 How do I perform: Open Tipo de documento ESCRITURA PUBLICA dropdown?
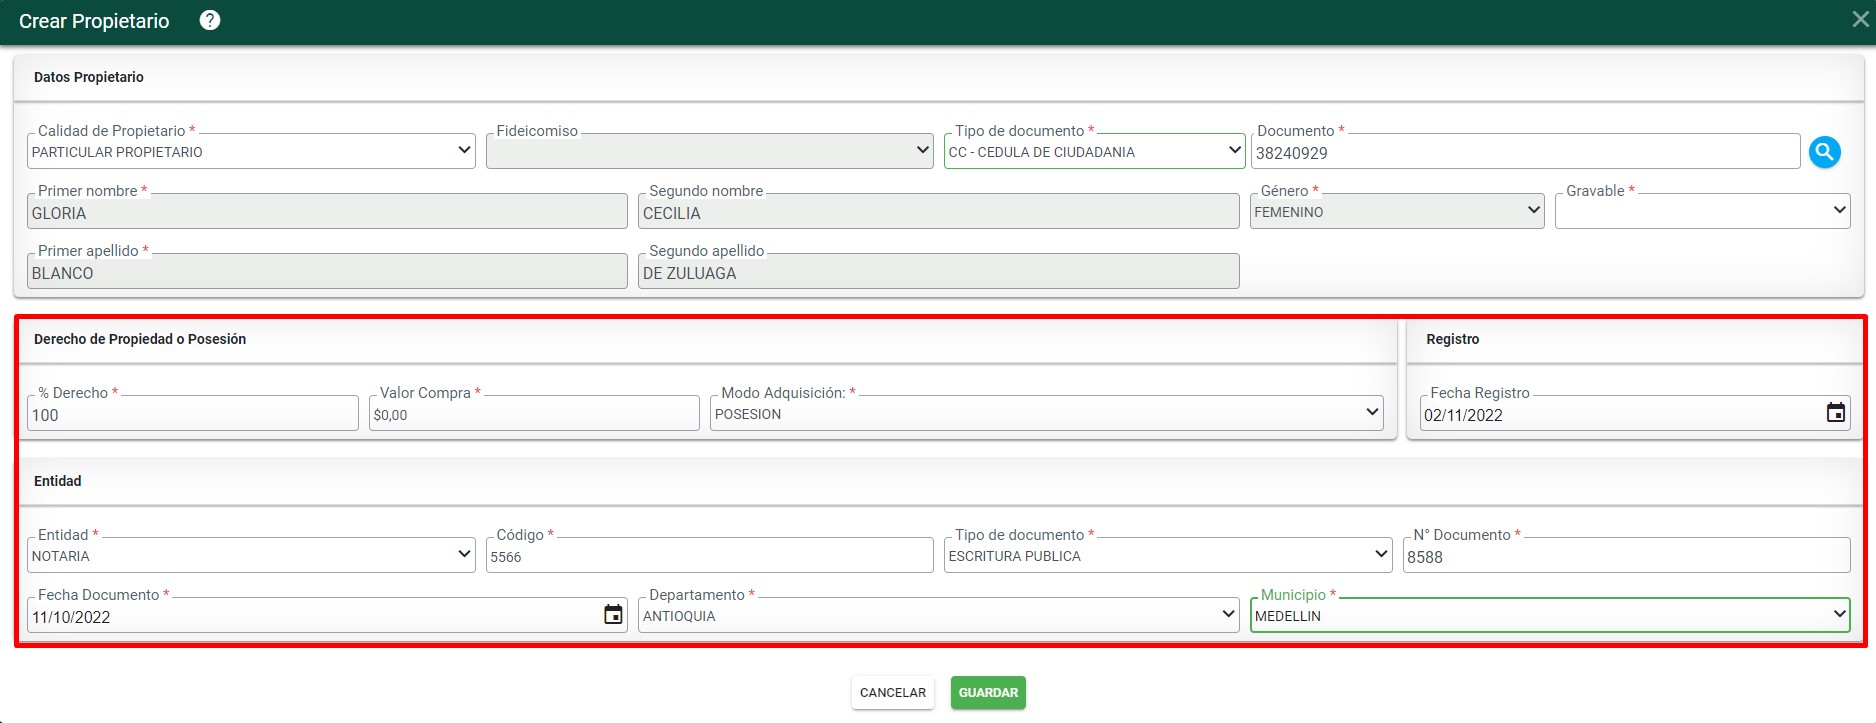(1168, 555)
